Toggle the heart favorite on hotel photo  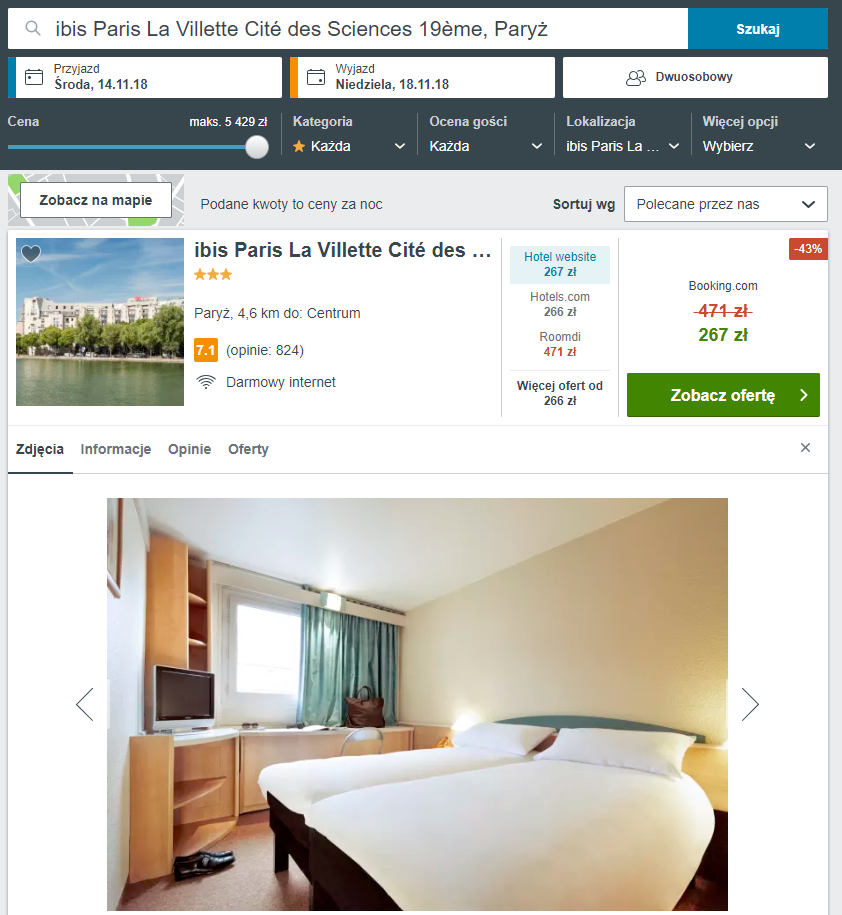tap(31, 253)
